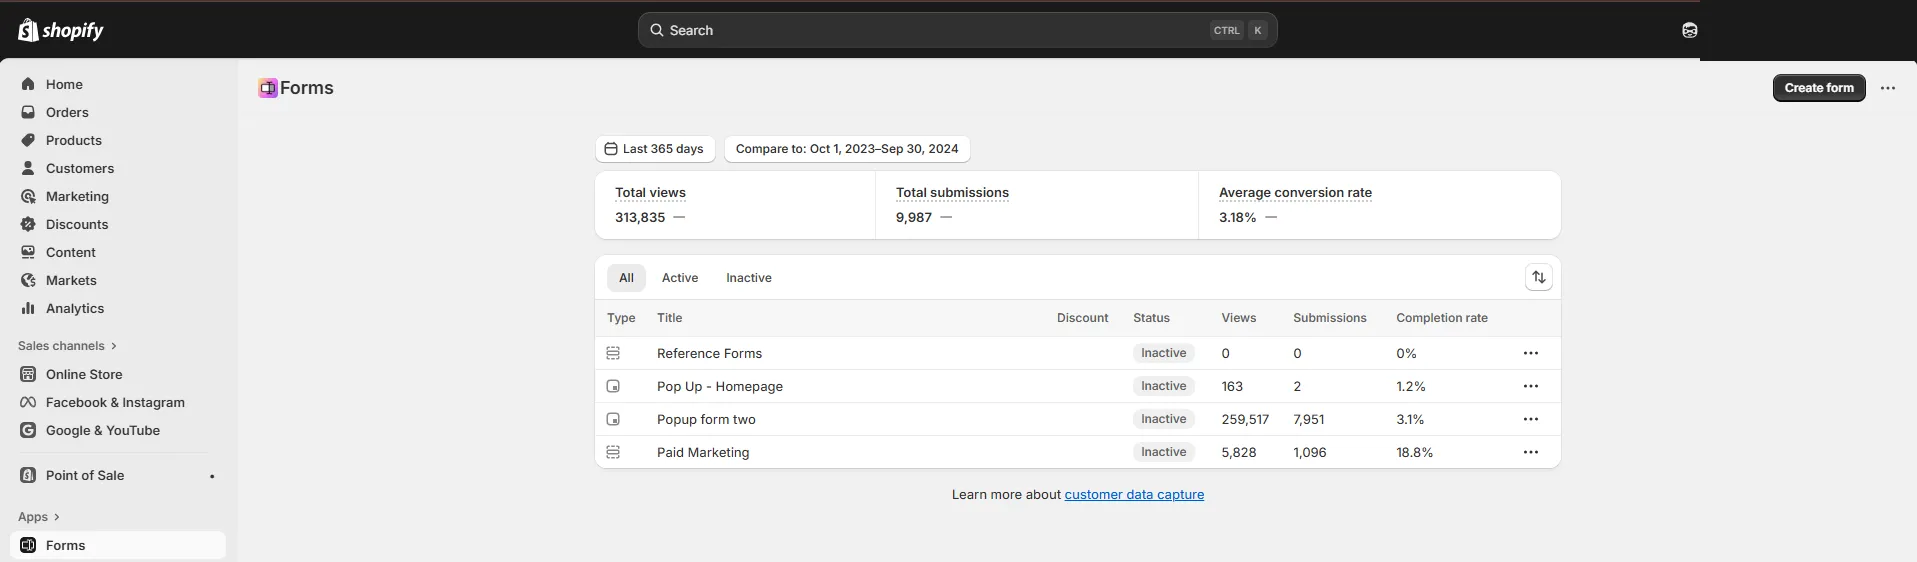Click the sort forms arrows icon
Image resolution: width=1917 pixels, height=562 pixels.
click(1539, 277)
